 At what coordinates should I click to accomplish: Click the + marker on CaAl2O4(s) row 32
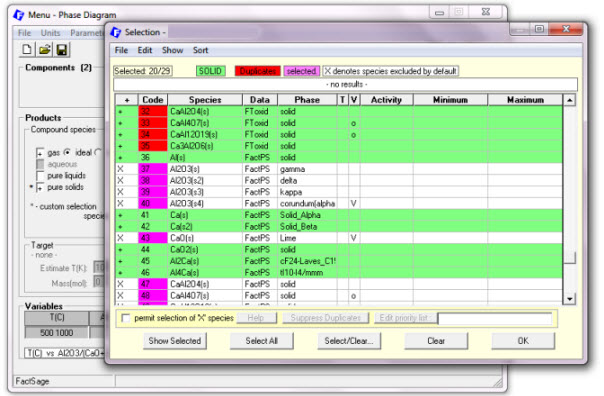[x=120, y=112]
